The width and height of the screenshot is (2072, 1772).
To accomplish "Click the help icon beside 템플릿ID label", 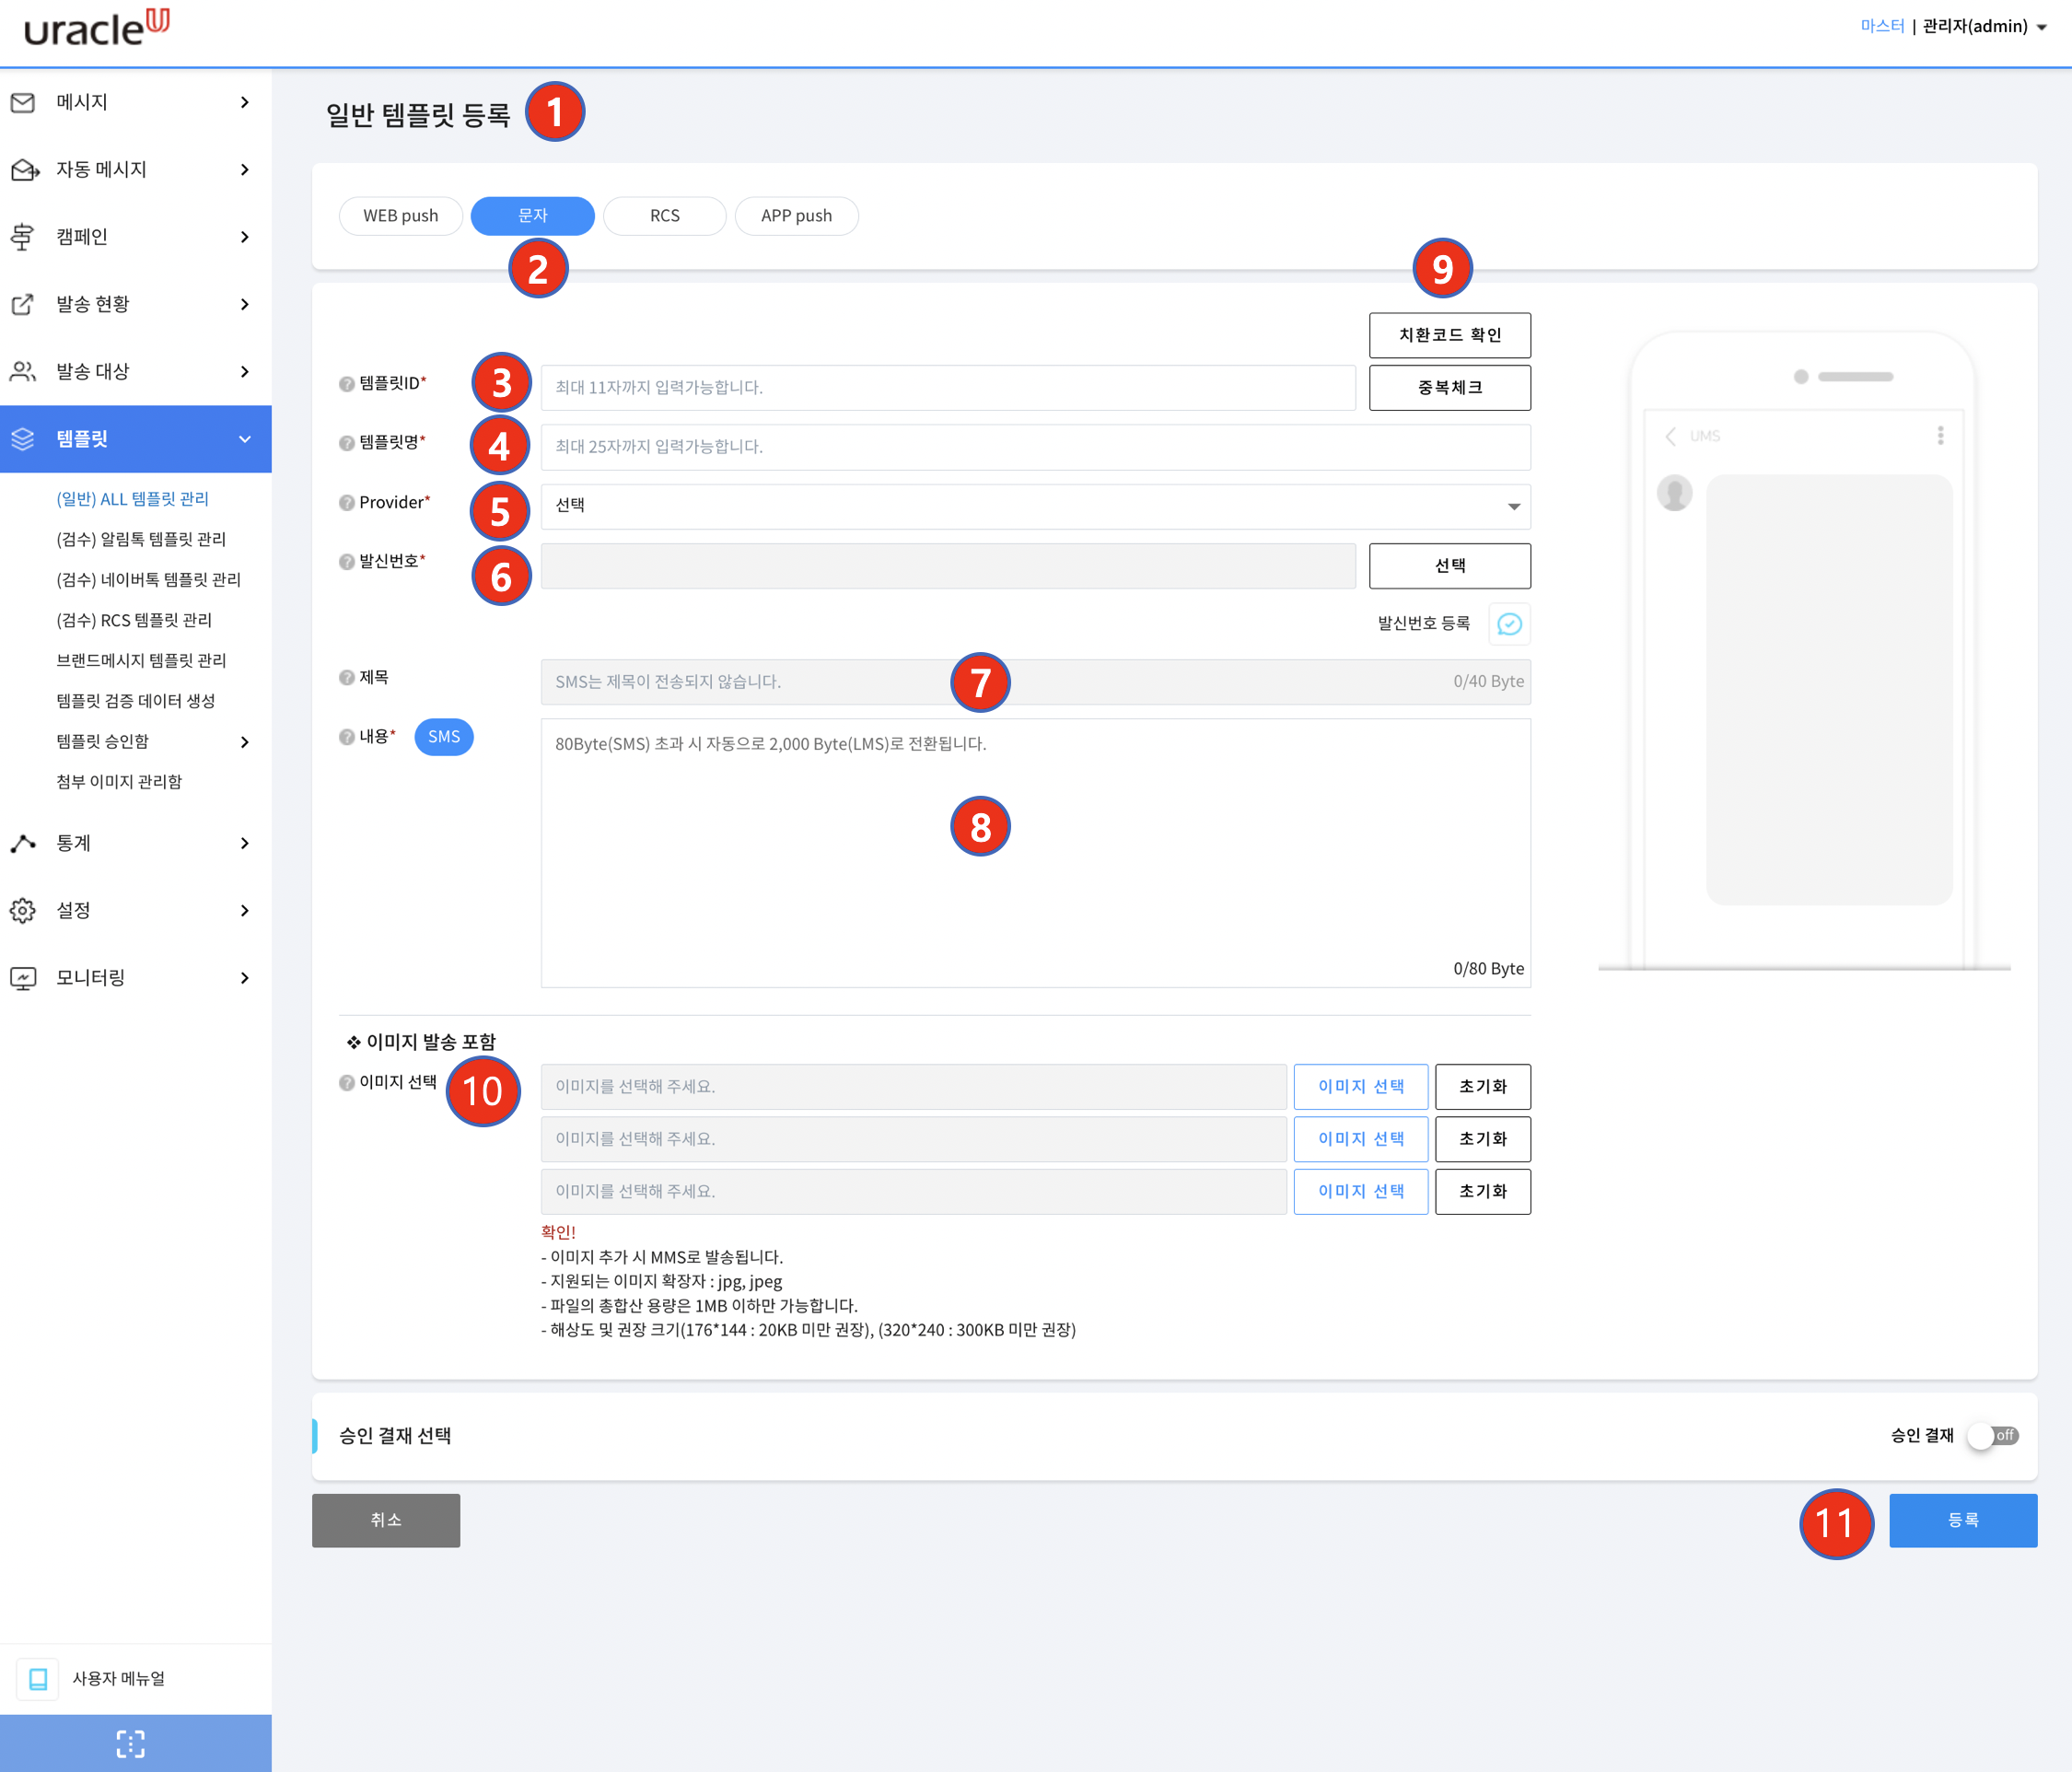I will tap(346, 384).
